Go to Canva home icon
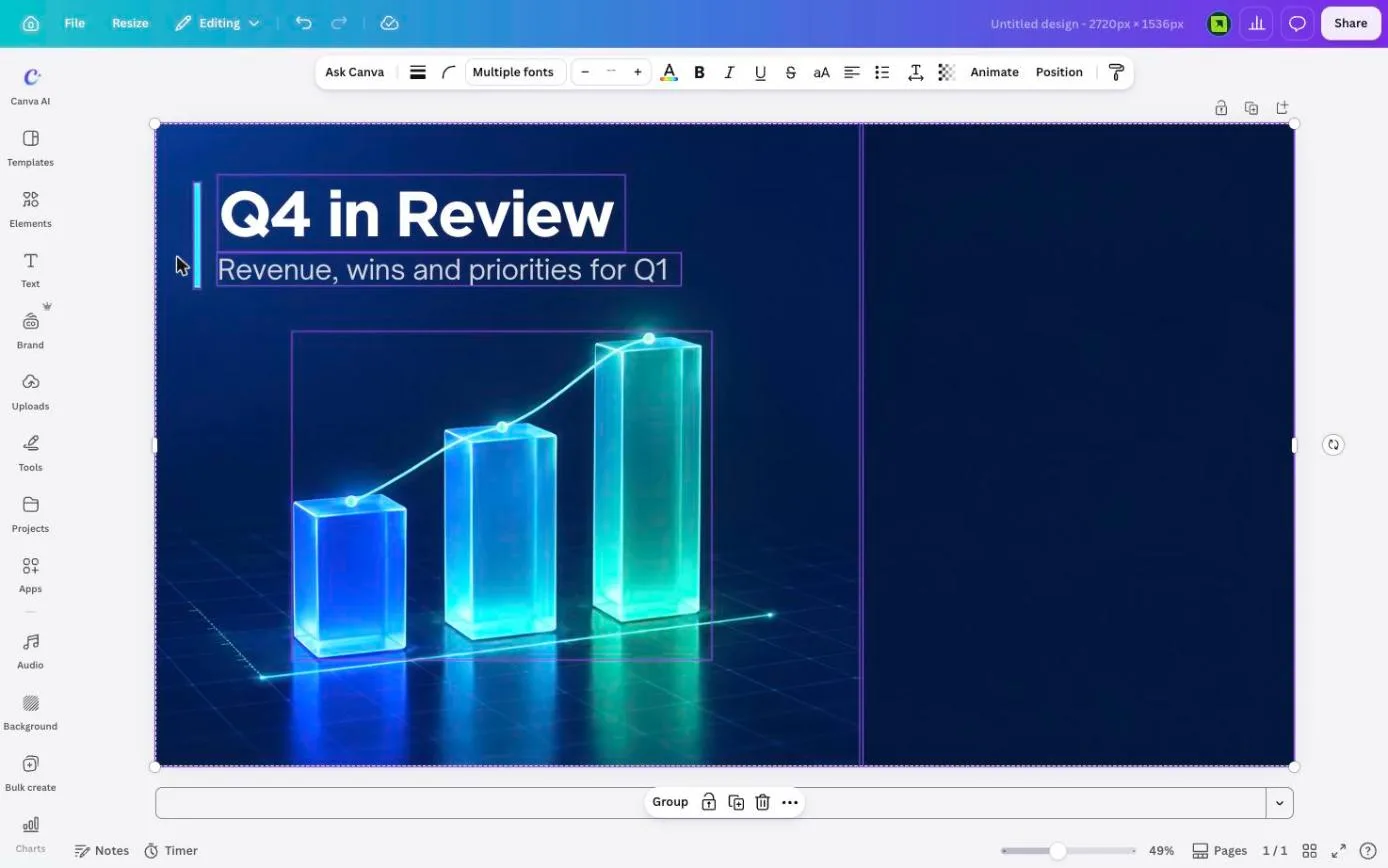 pyautogui.click(x=31, y=23)
